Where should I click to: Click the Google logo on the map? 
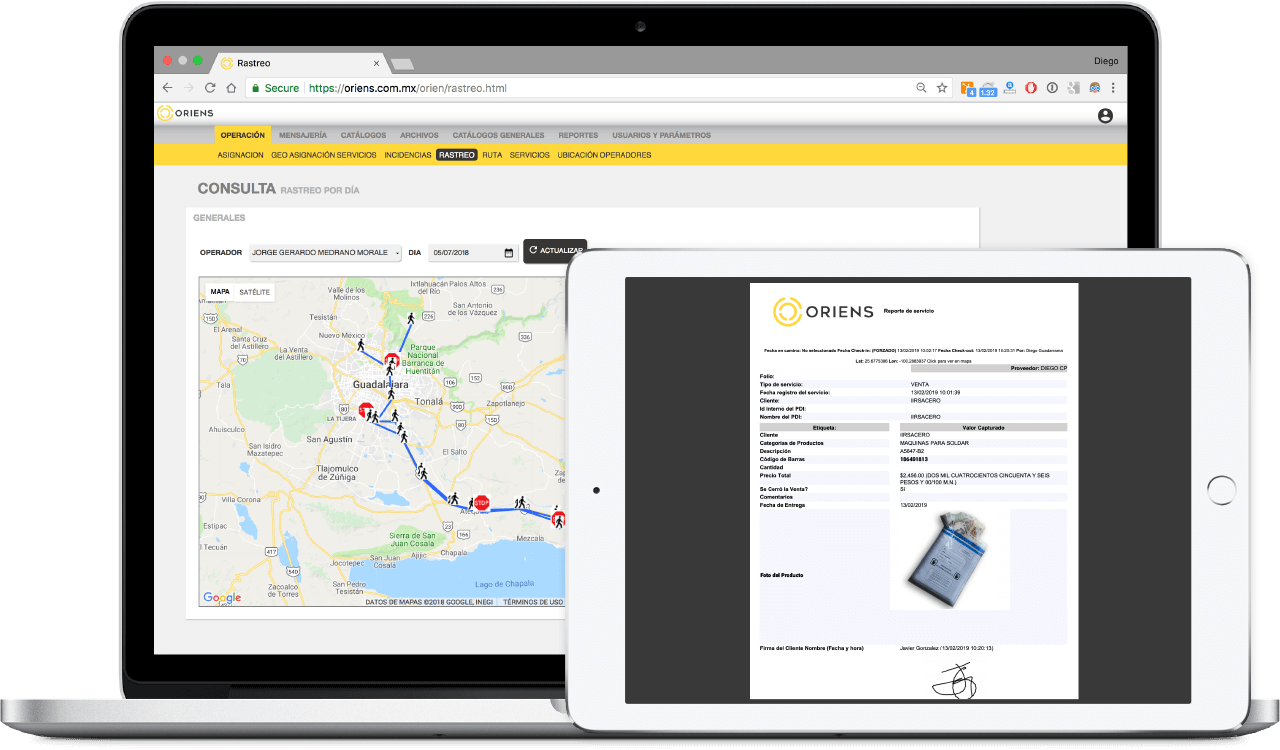(x=222, y=598)
